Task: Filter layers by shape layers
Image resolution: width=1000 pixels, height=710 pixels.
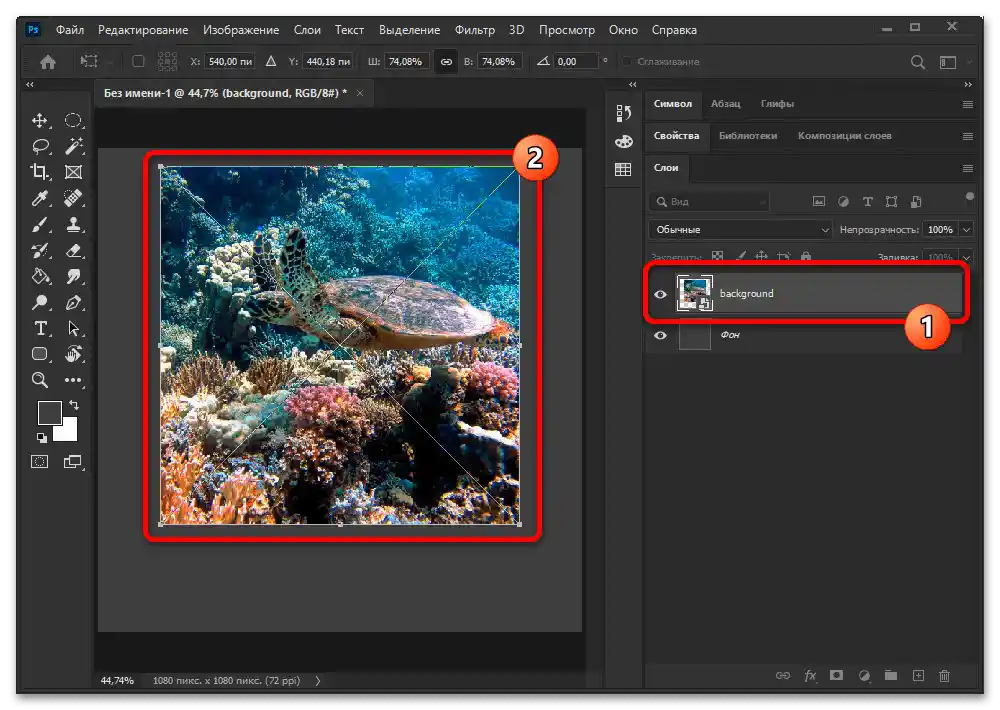Action: pyautogui.click(x=892, y=202)
